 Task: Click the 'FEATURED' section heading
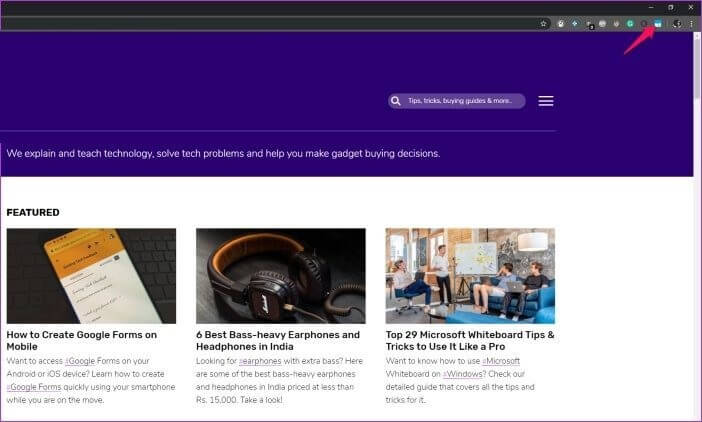33,213
